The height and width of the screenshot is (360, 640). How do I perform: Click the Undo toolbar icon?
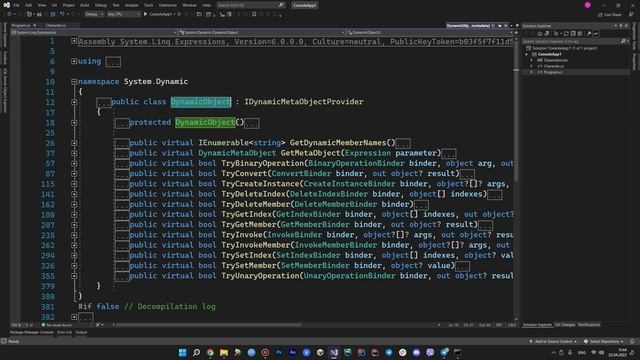[62, 14]
